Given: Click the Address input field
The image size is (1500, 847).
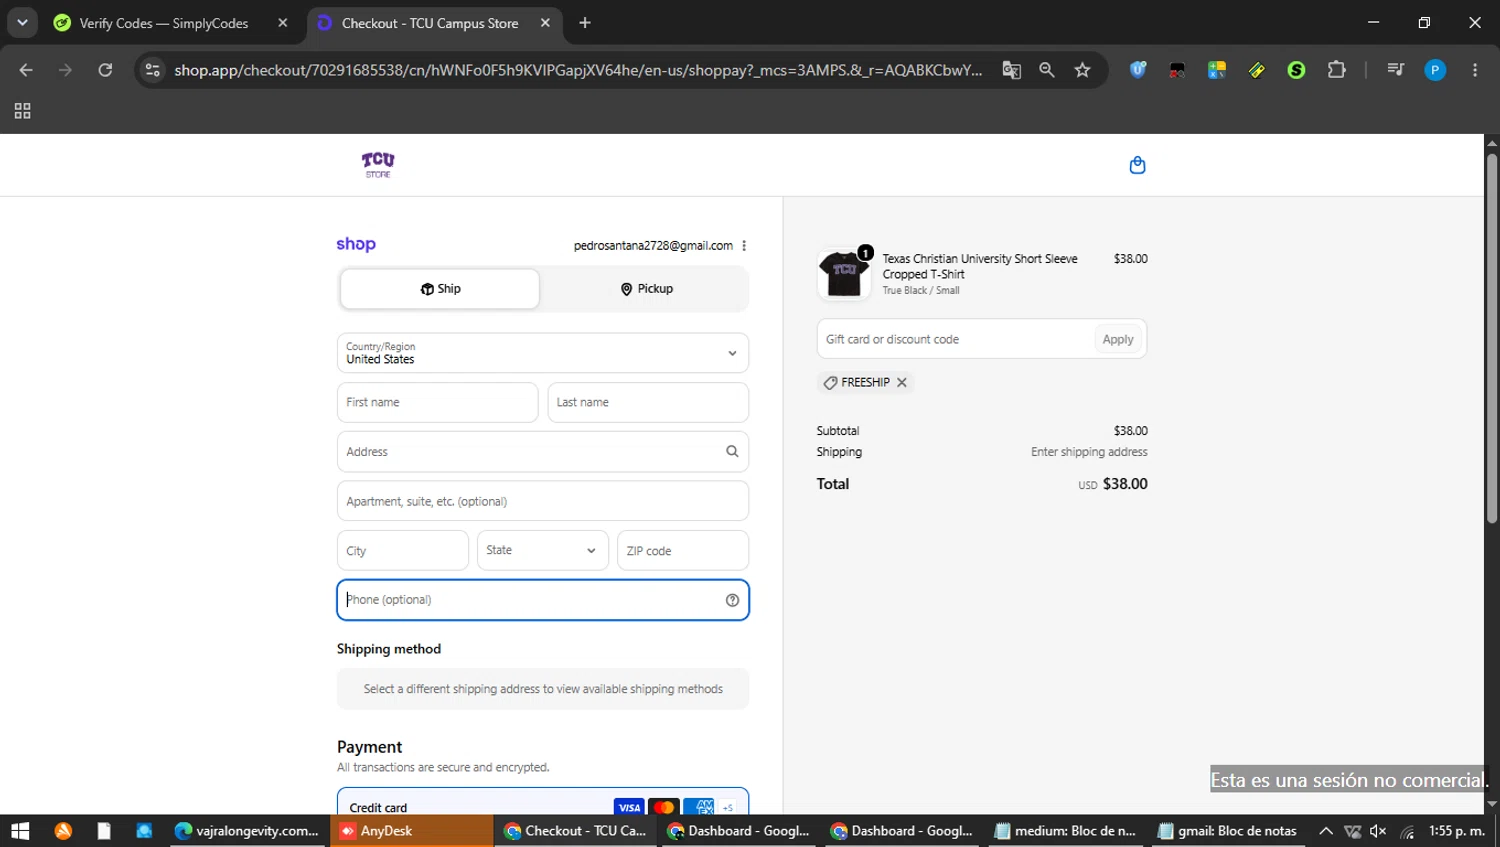Looking at the screenshot, I should [x=543, y=452].
